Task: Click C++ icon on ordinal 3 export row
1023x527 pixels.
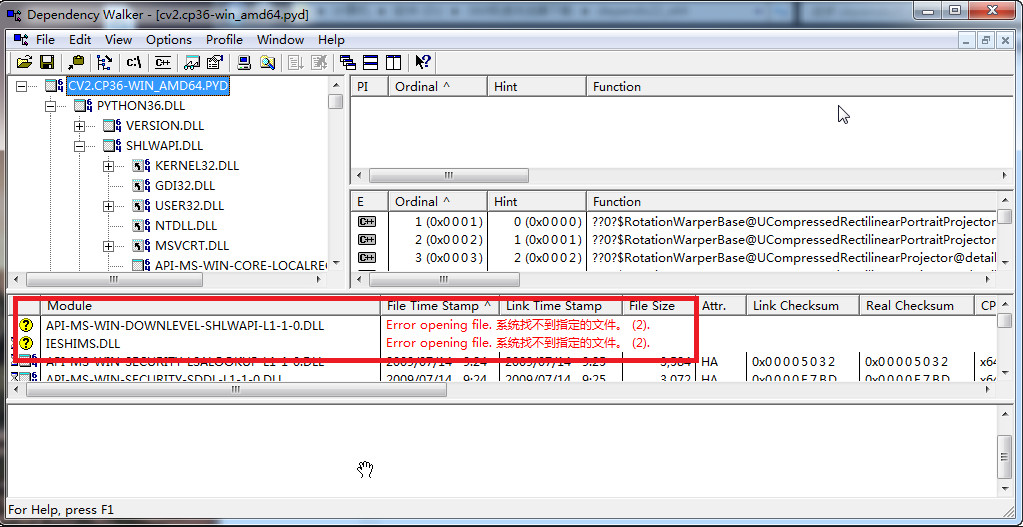Action: 367,258
